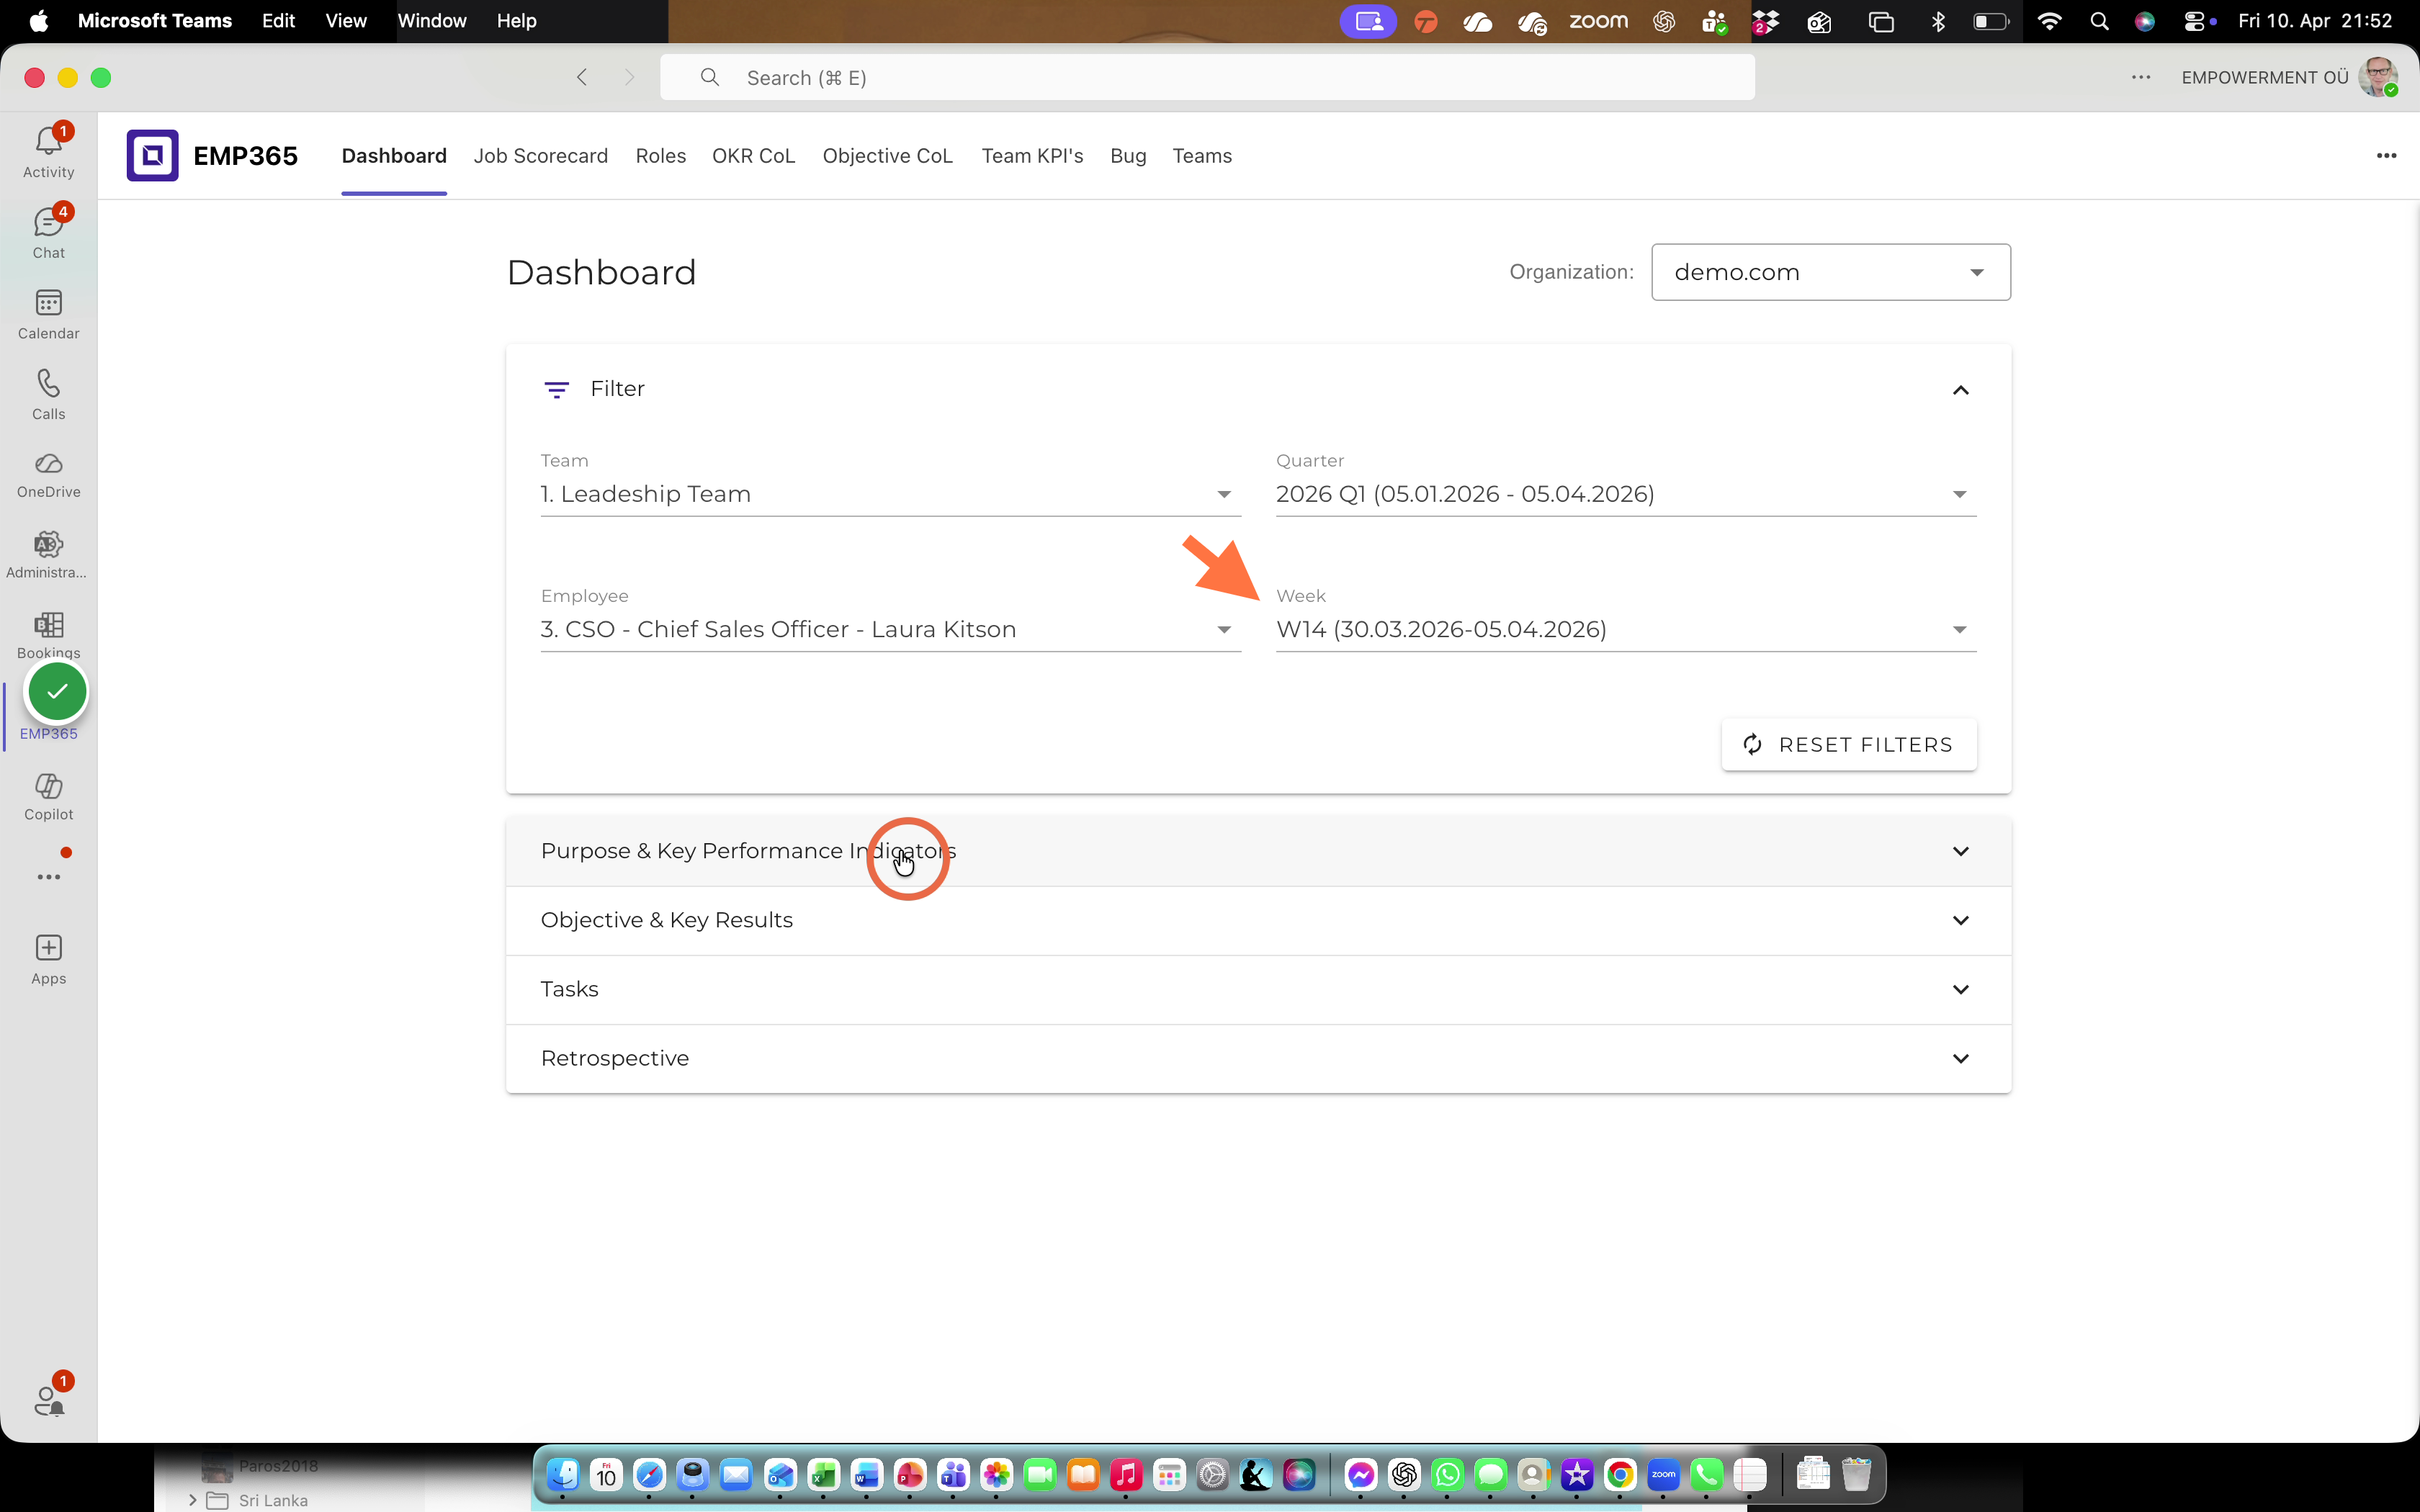Expand the Tasks section
The height and width of the screenshot is (1512, 2420).
(1258, 989)
